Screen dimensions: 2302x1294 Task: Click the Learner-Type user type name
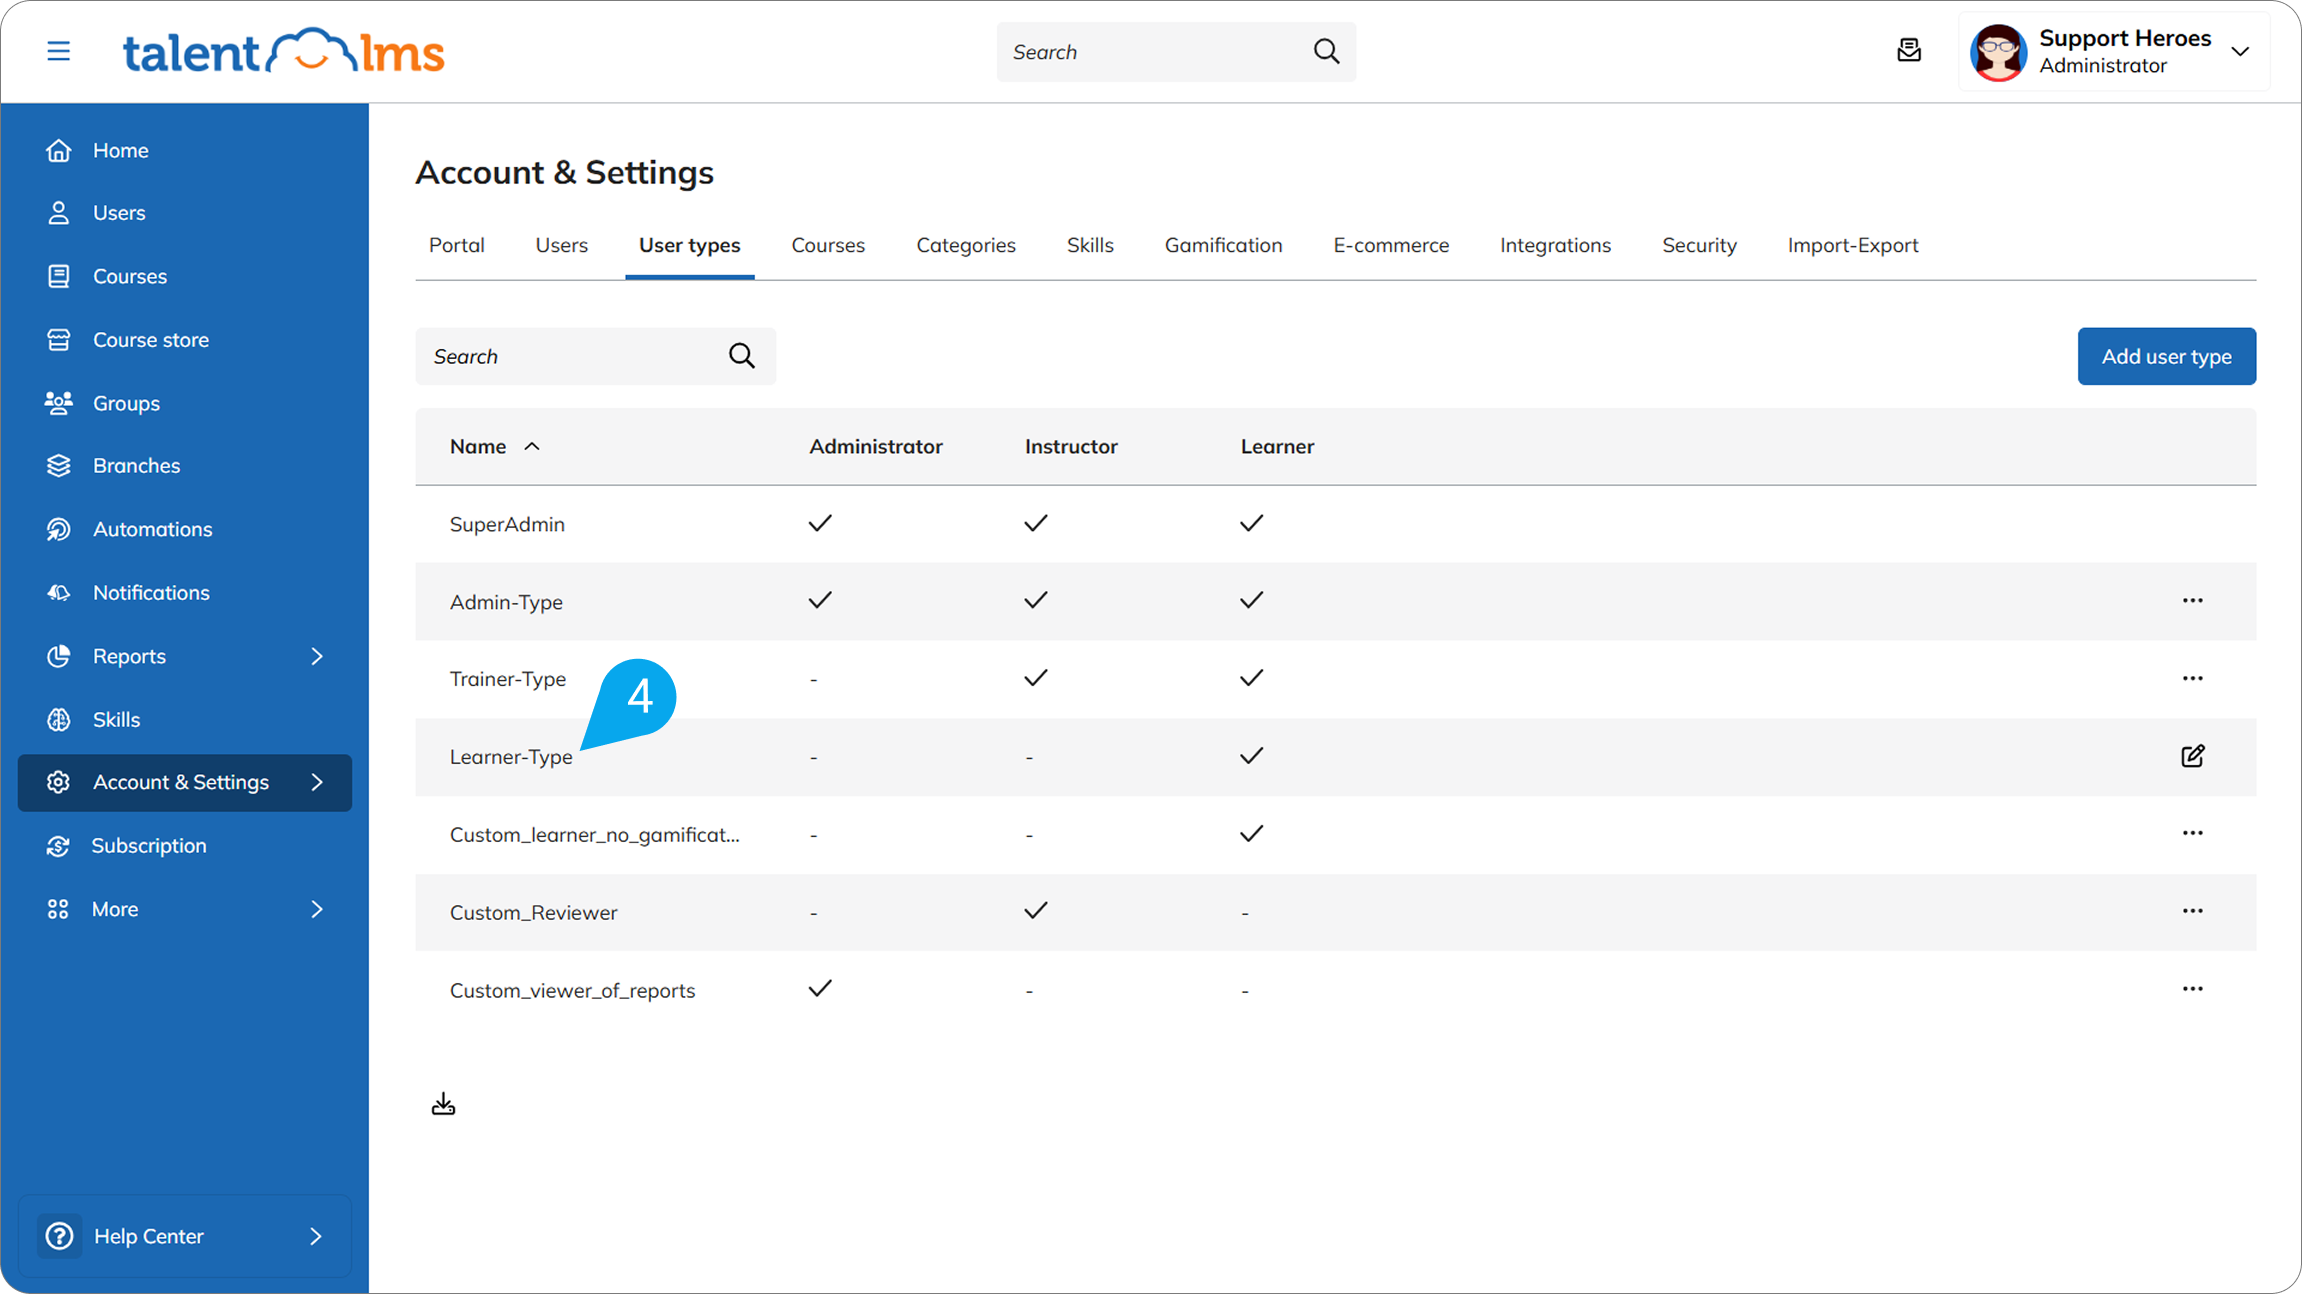pyautogui.click(x=511, y=758)
